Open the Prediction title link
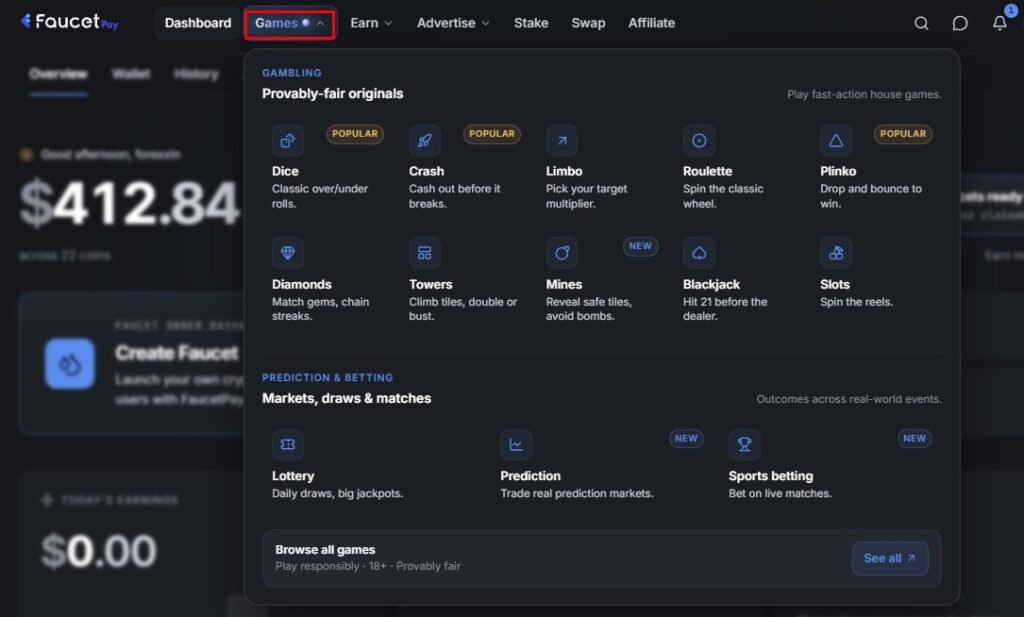Image resolution: width=1024 pixels, height=617 pixels. (531, 476)
